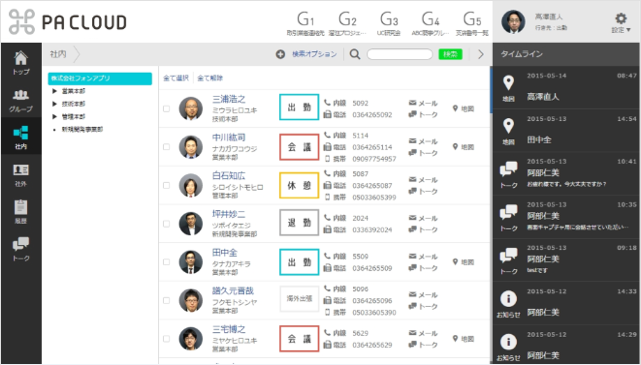The width and height of the screenshot is (641, 365).
Task: Select the 社外 contacts sidebar icon
Action: [x=21, y=175]
